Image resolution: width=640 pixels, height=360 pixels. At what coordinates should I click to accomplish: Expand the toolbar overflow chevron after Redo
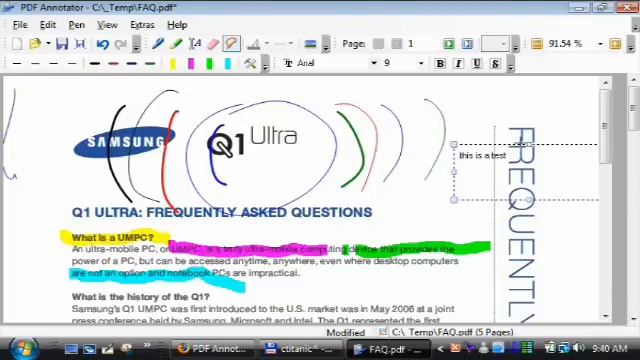click(136, 44)
